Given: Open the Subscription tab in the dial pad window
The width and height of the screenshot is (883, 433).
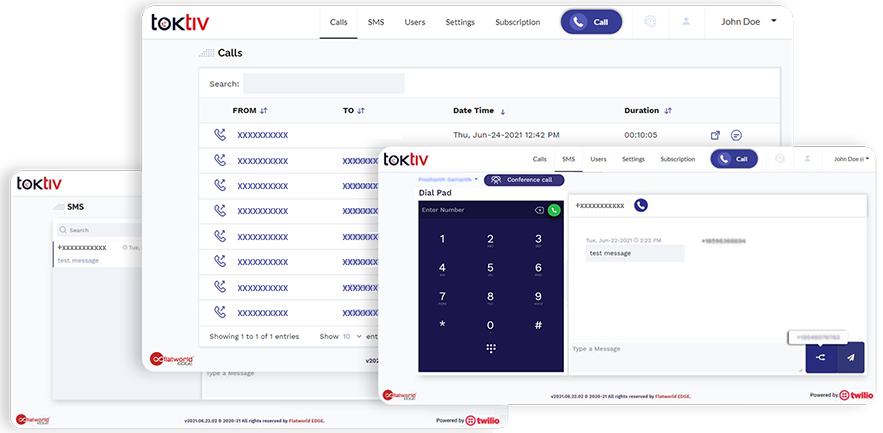Looking at the screenshot, I should 677,159.
